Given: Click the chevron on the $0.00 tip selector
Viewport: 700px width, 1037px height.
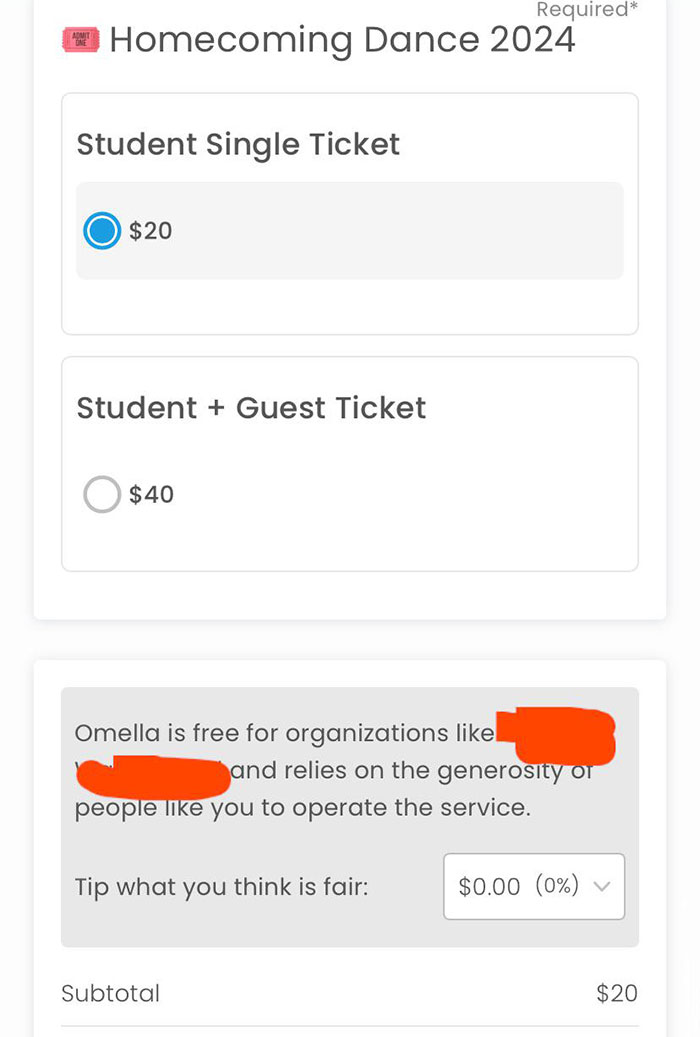Looking at the screenshot, I should tap(601, 886).
